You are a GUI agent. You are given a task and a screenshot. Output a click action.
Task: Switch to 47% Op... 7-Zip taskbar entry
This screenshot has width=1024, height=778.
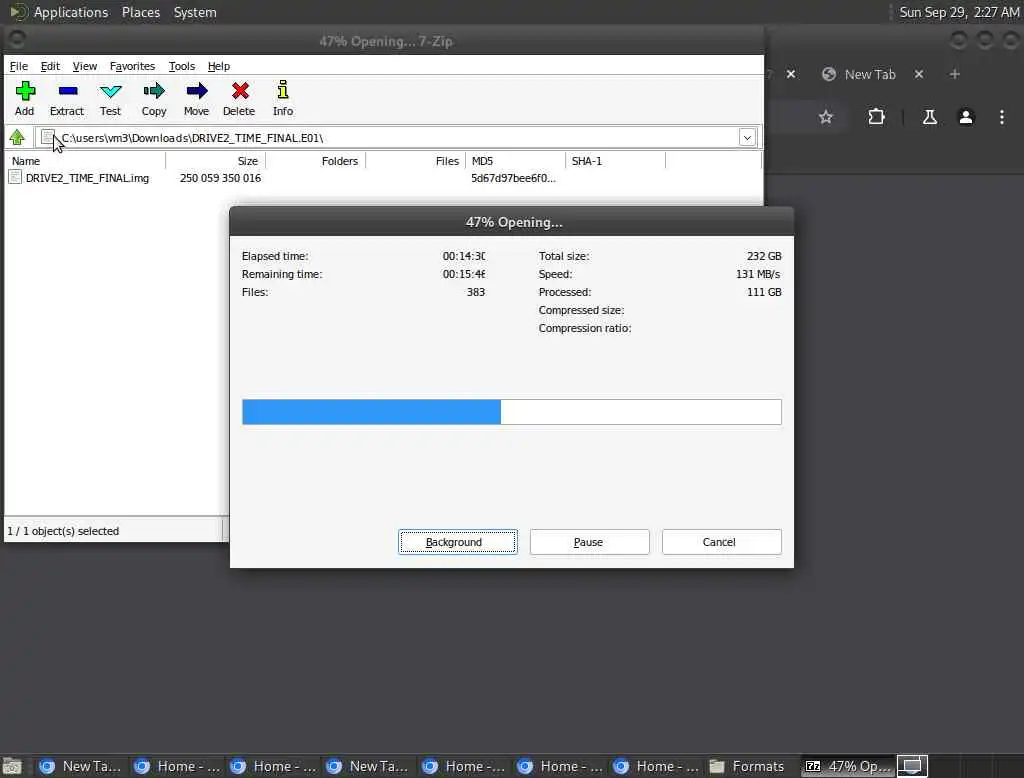(848, 766)
